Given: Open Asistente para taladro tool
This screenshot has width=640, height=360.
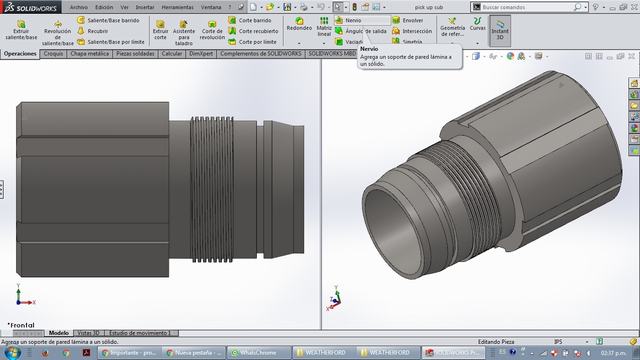Looking at the screenshot, I should [x=184, y=33].
